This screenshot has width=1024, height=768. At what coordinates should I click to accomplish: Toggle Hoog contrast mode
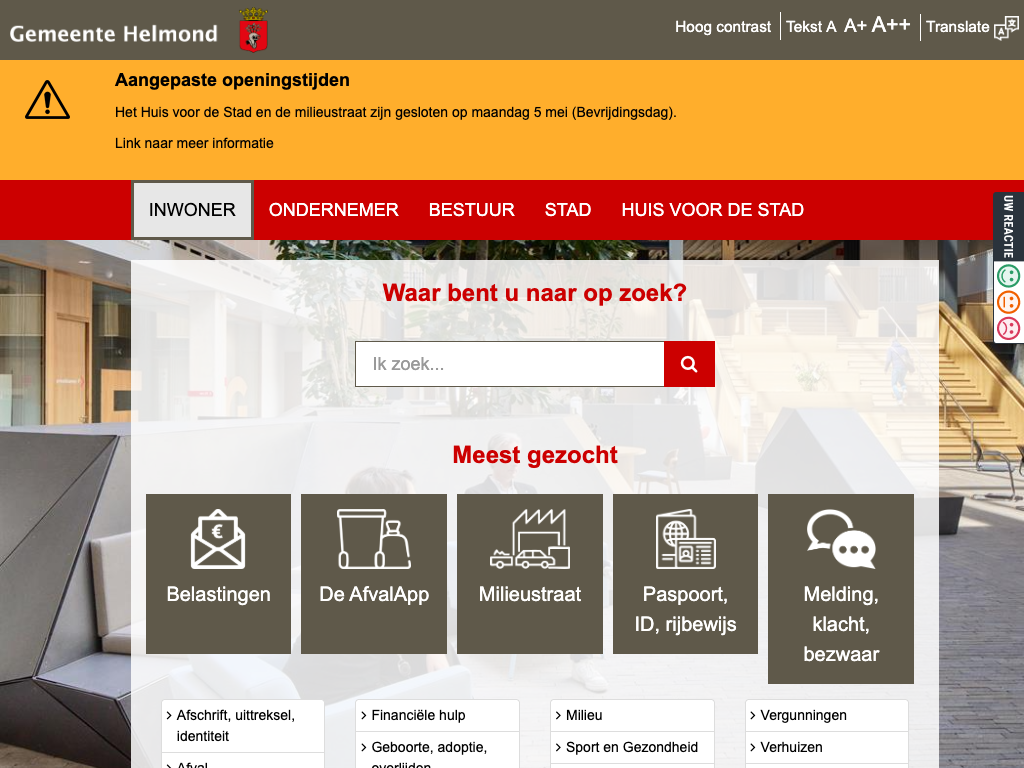(723, 27)
